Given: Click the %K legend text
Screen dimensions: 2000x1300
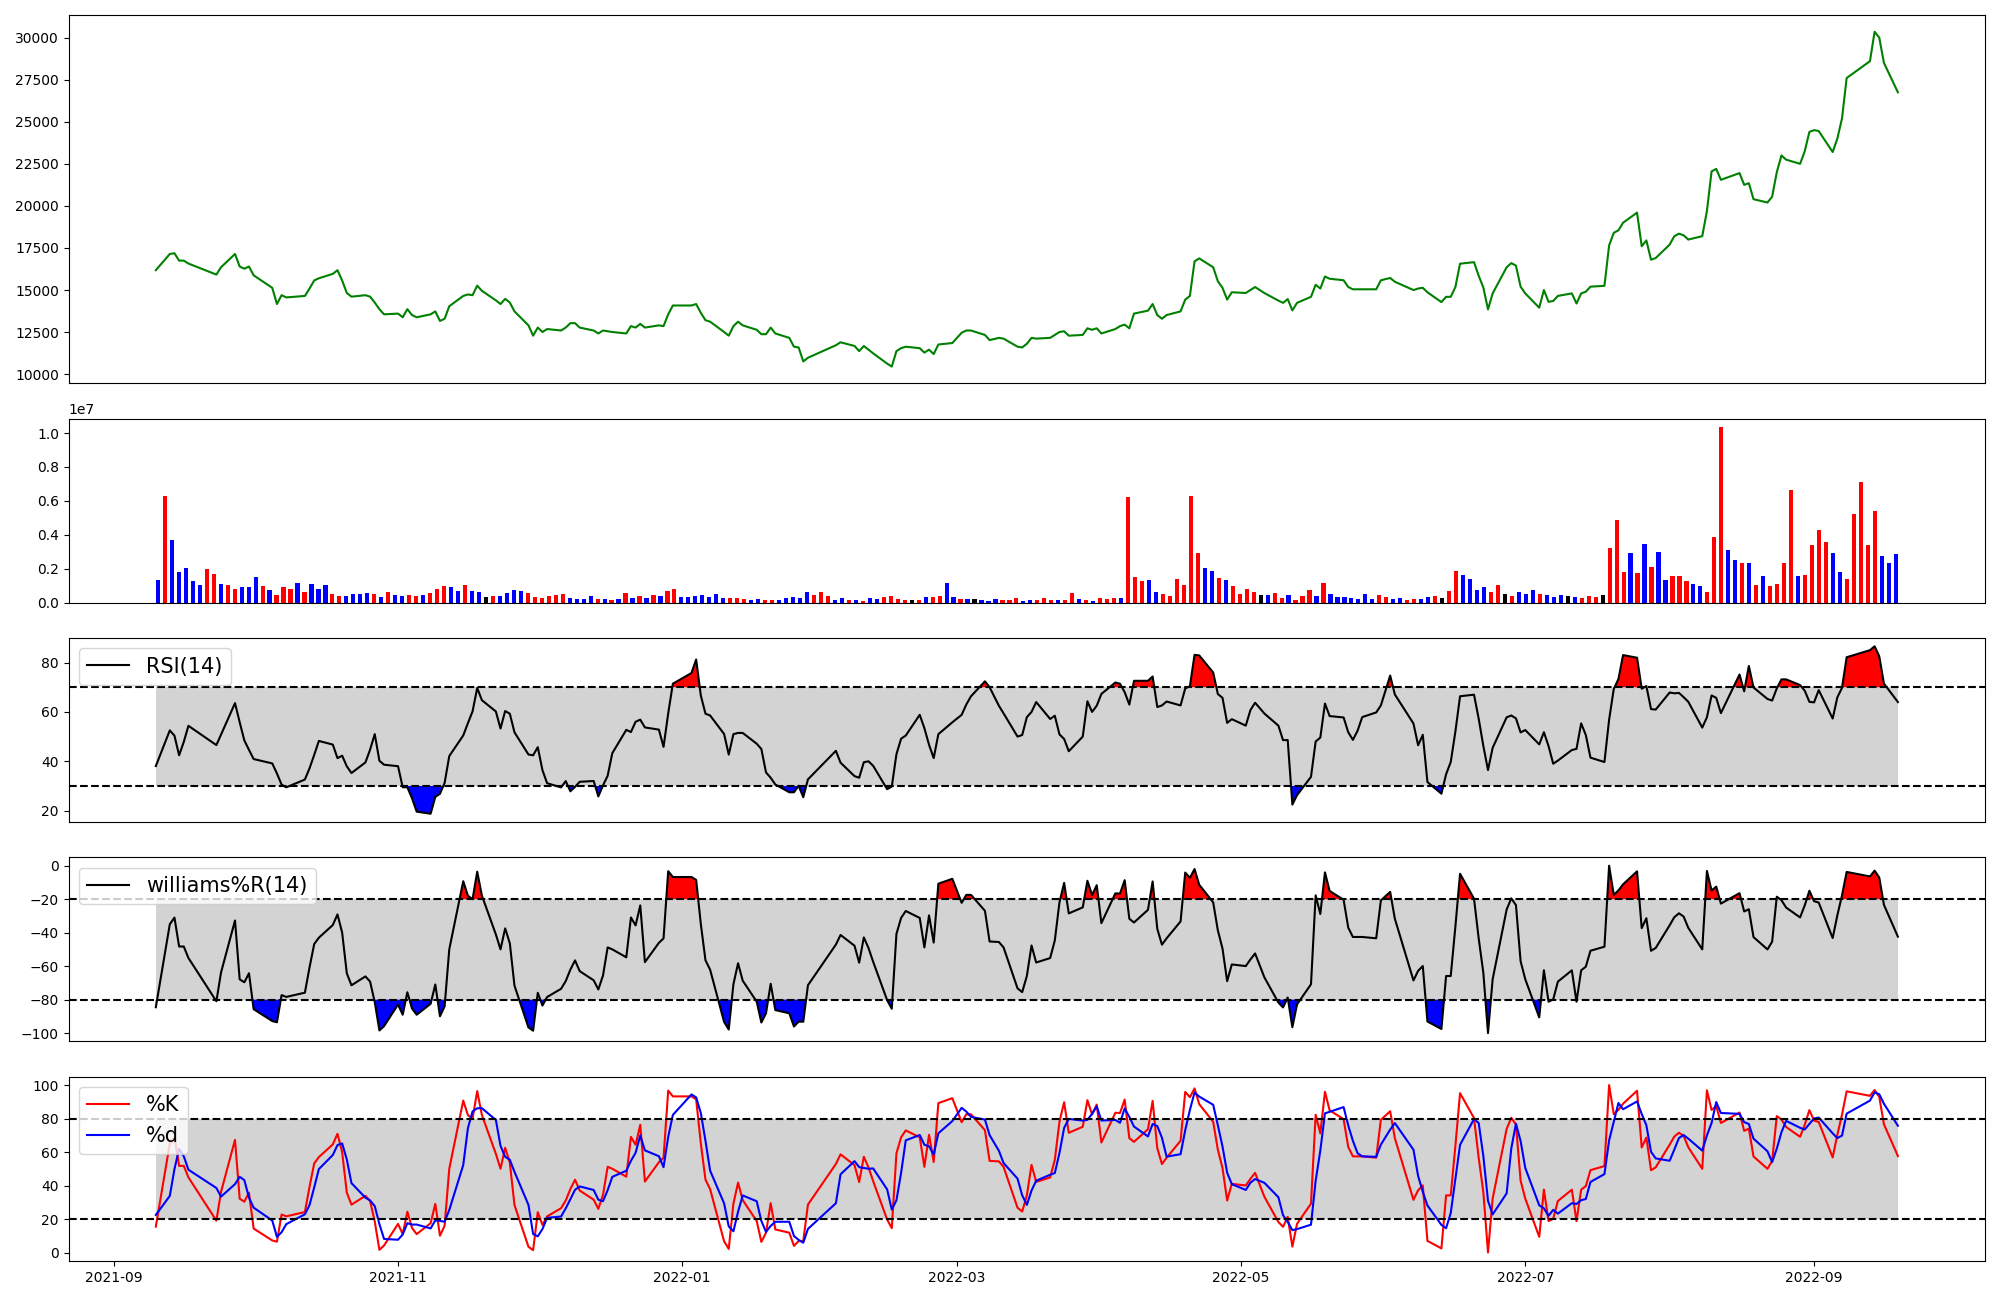Looking at the screenshot, I should point(162,1104).
